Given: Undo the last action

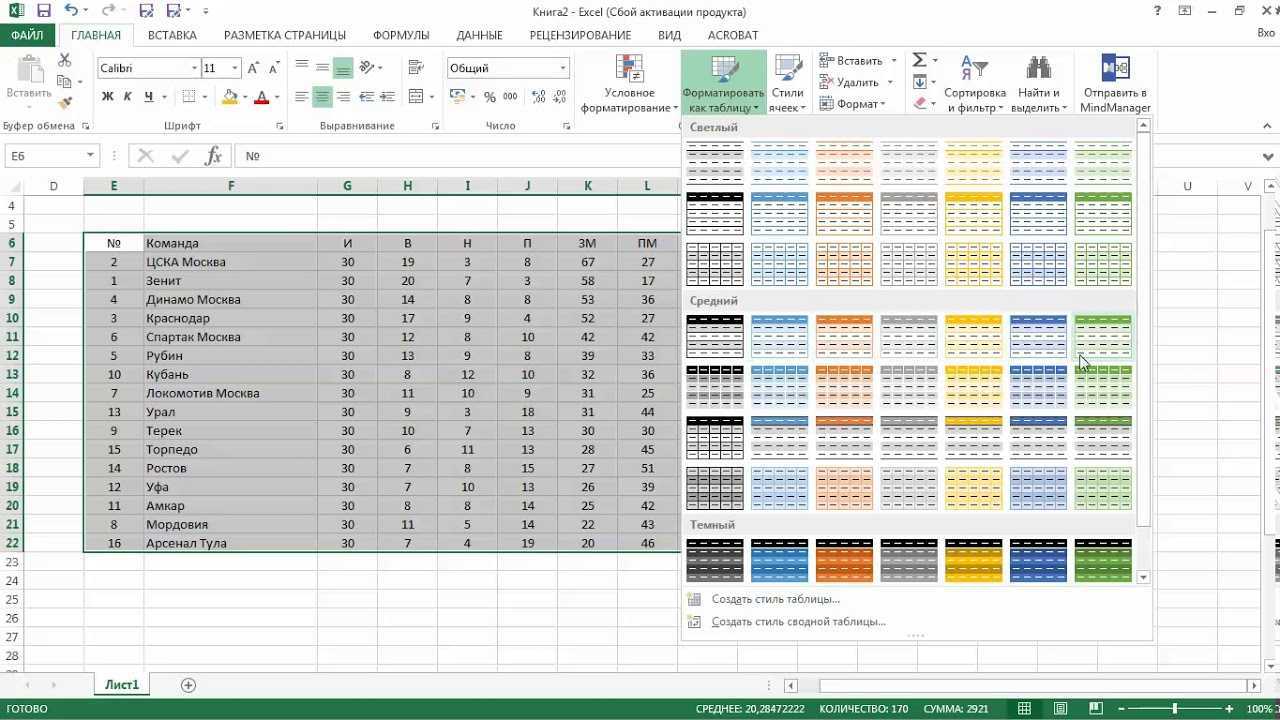Looking at the screenshot, I should 71,11.
